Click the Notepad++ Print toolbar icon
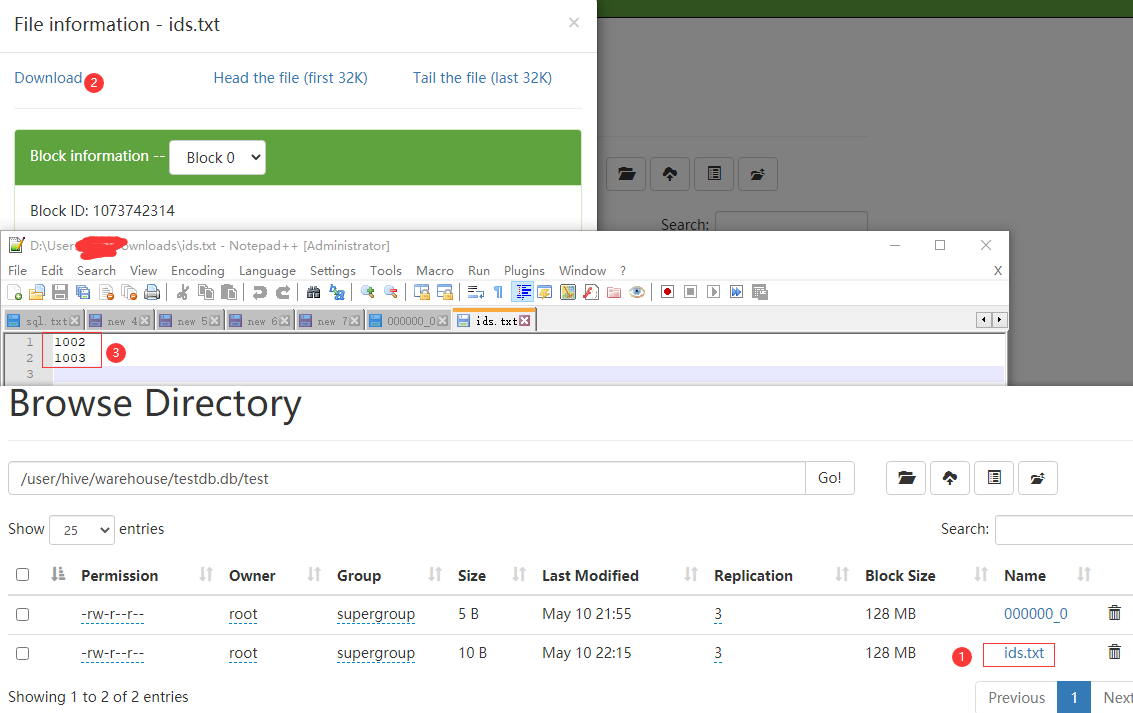 coord(152,292)
